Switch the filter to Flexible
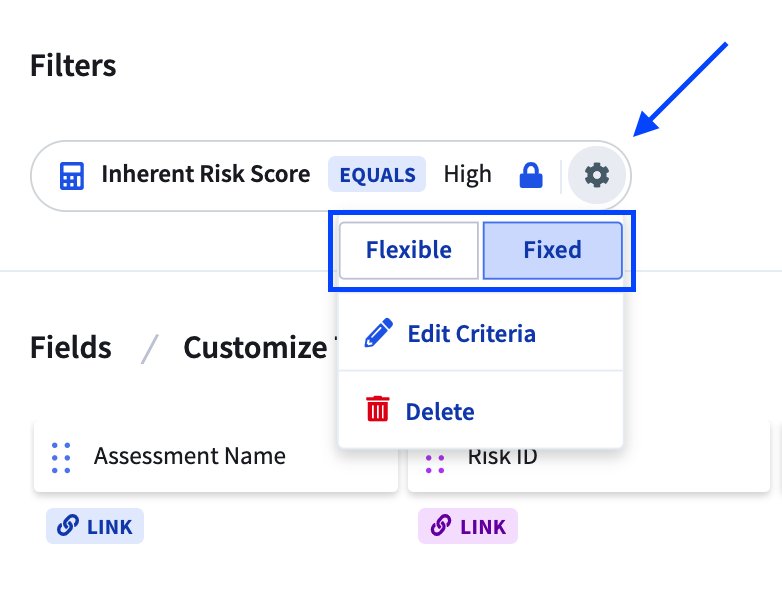782x604 pixels. click(409, 250)
